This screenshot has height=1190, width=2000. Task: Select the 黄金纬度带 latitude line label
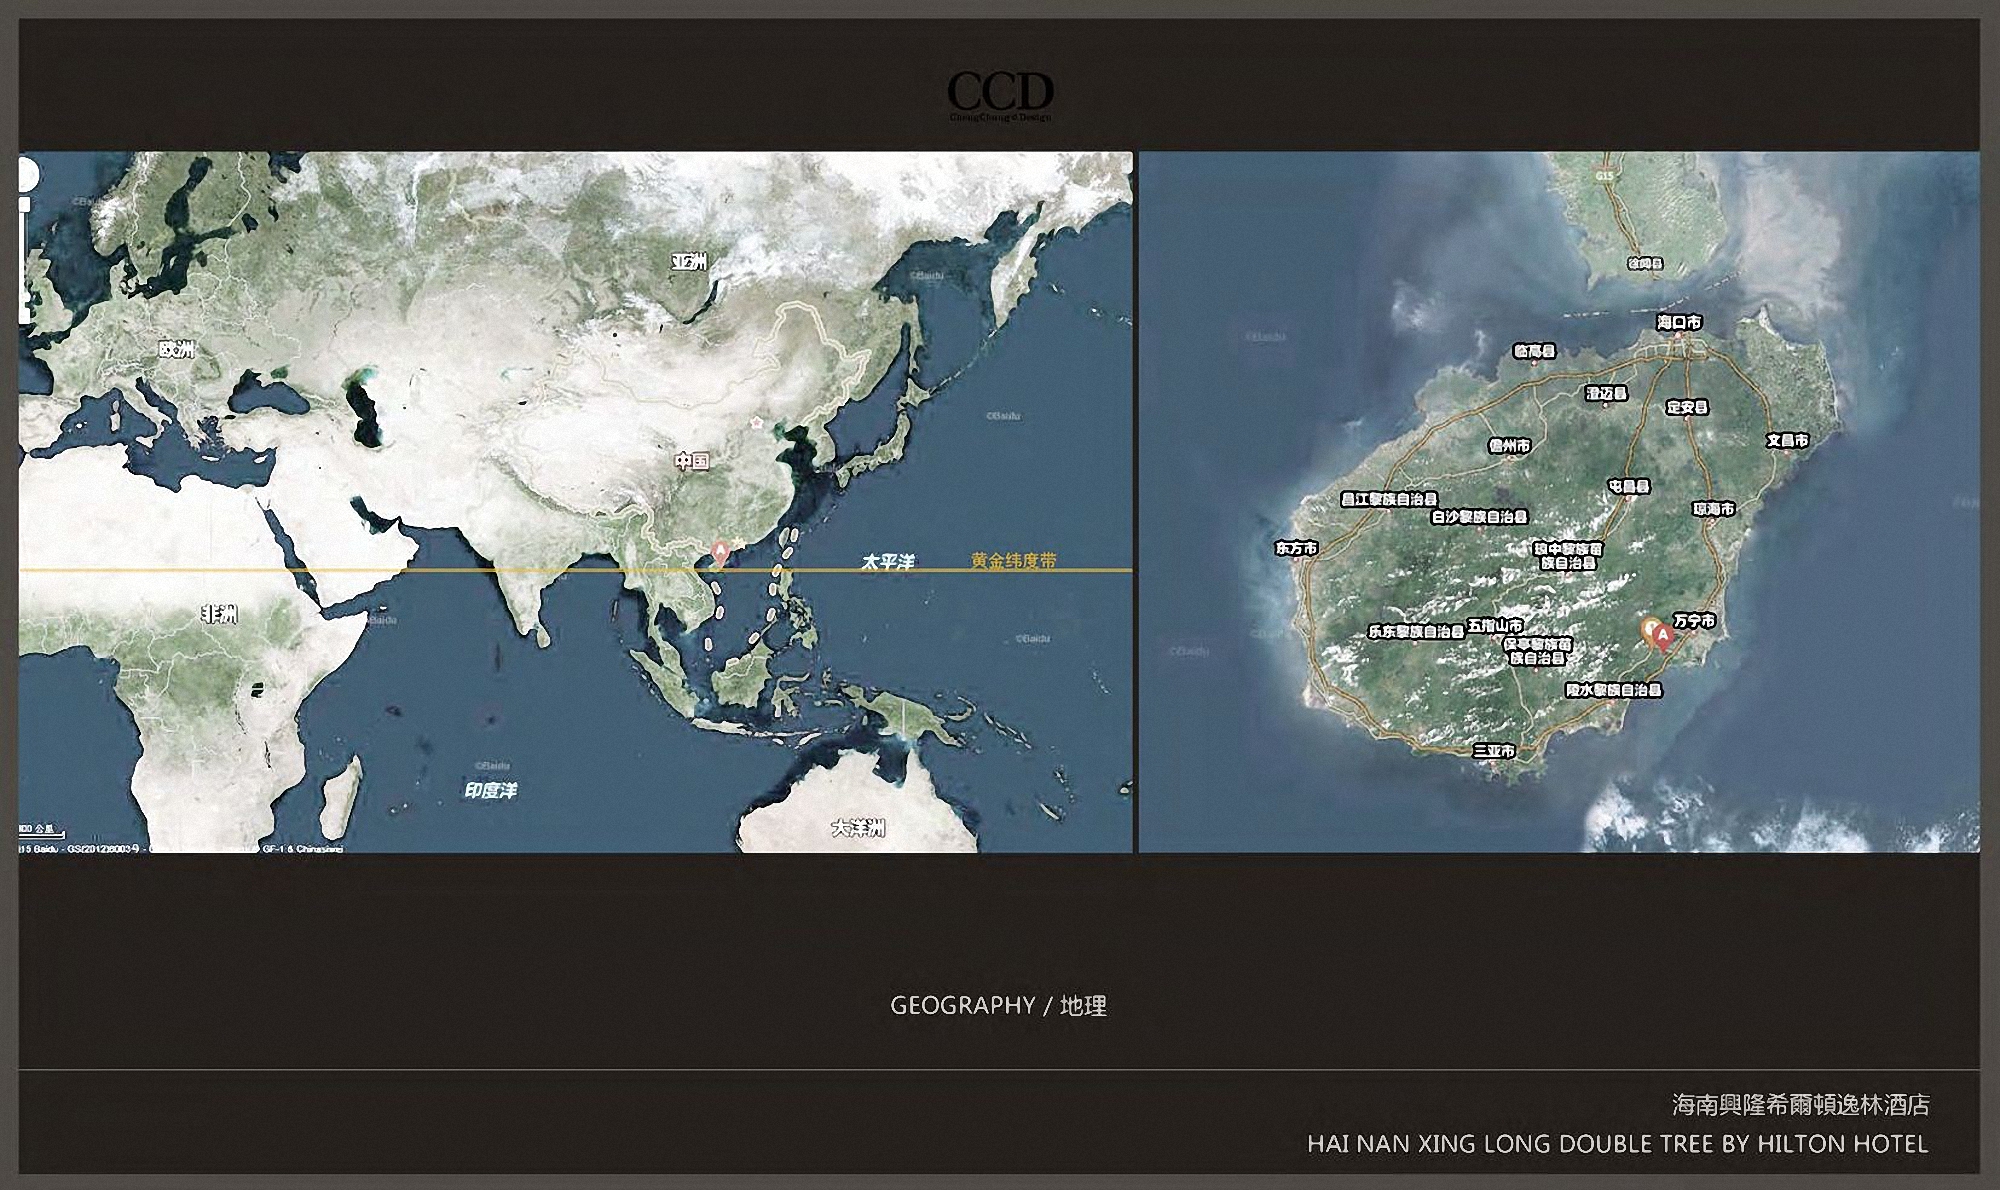coord(1013,561)
